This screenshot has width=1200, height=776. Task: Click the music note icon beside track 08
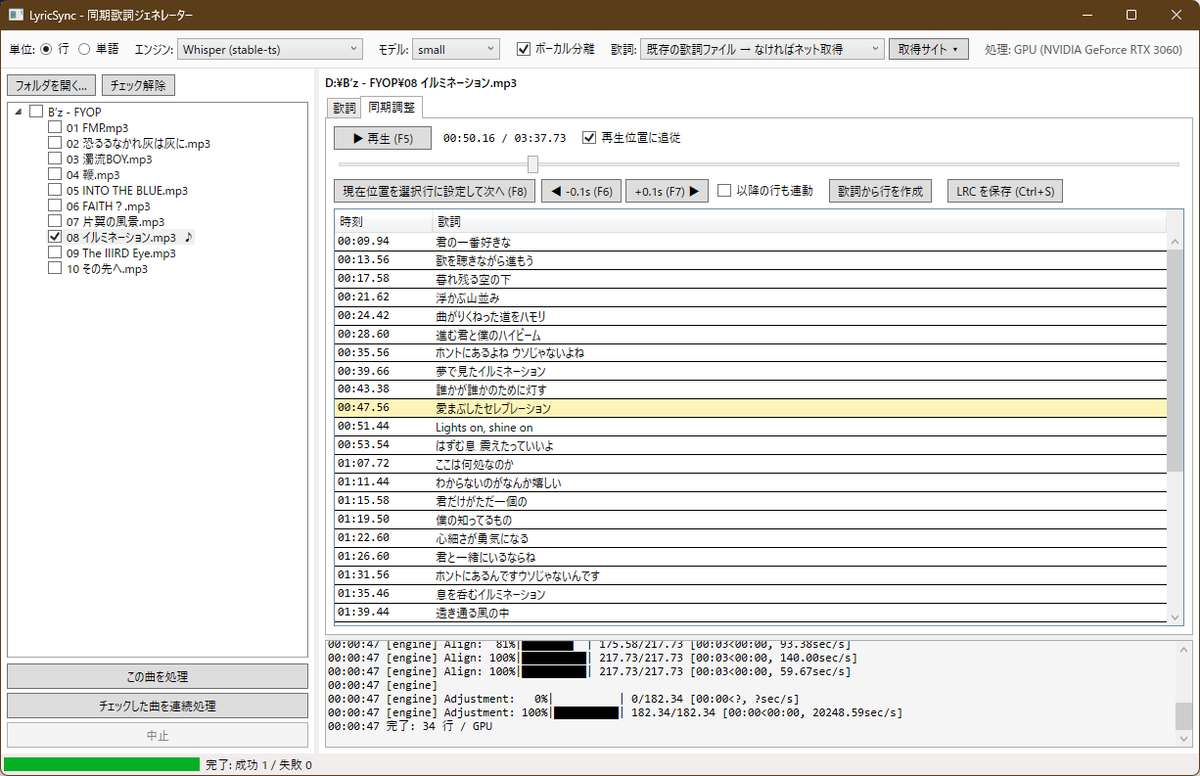189,237
